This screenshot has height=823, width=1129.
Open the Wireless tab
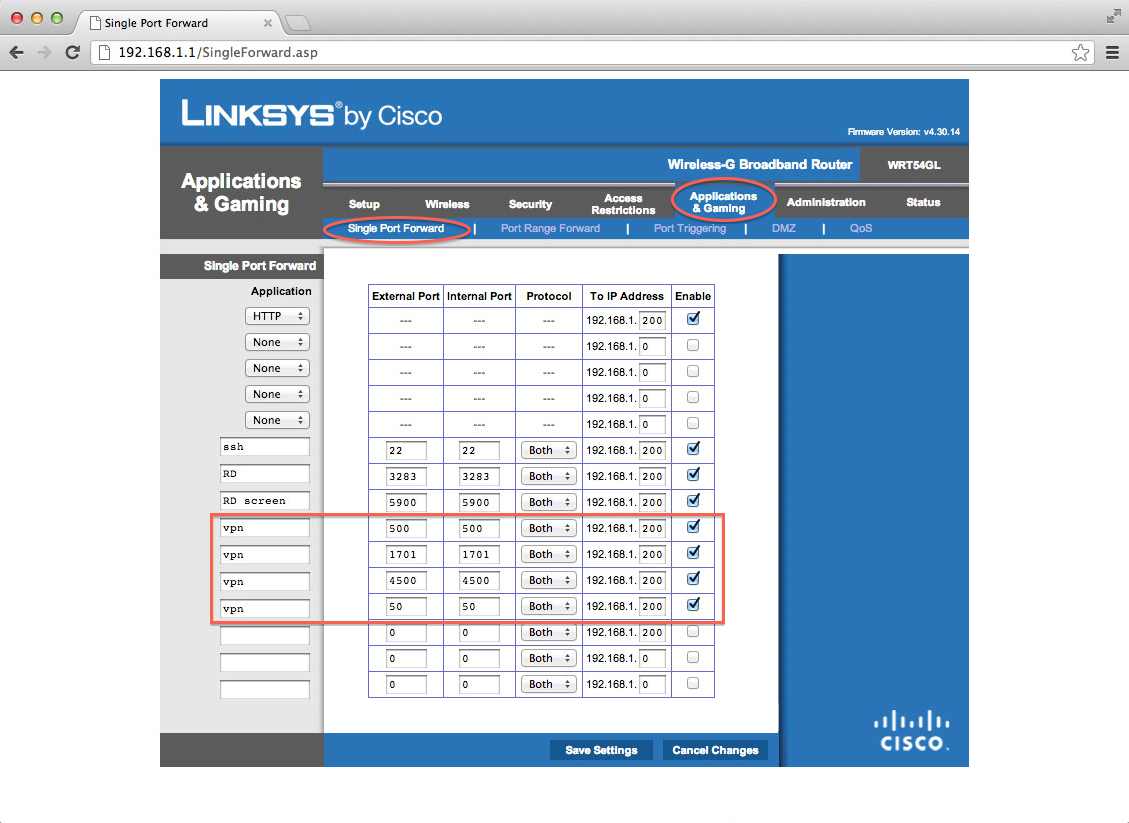pyautogui.click(x=446, y=204)
